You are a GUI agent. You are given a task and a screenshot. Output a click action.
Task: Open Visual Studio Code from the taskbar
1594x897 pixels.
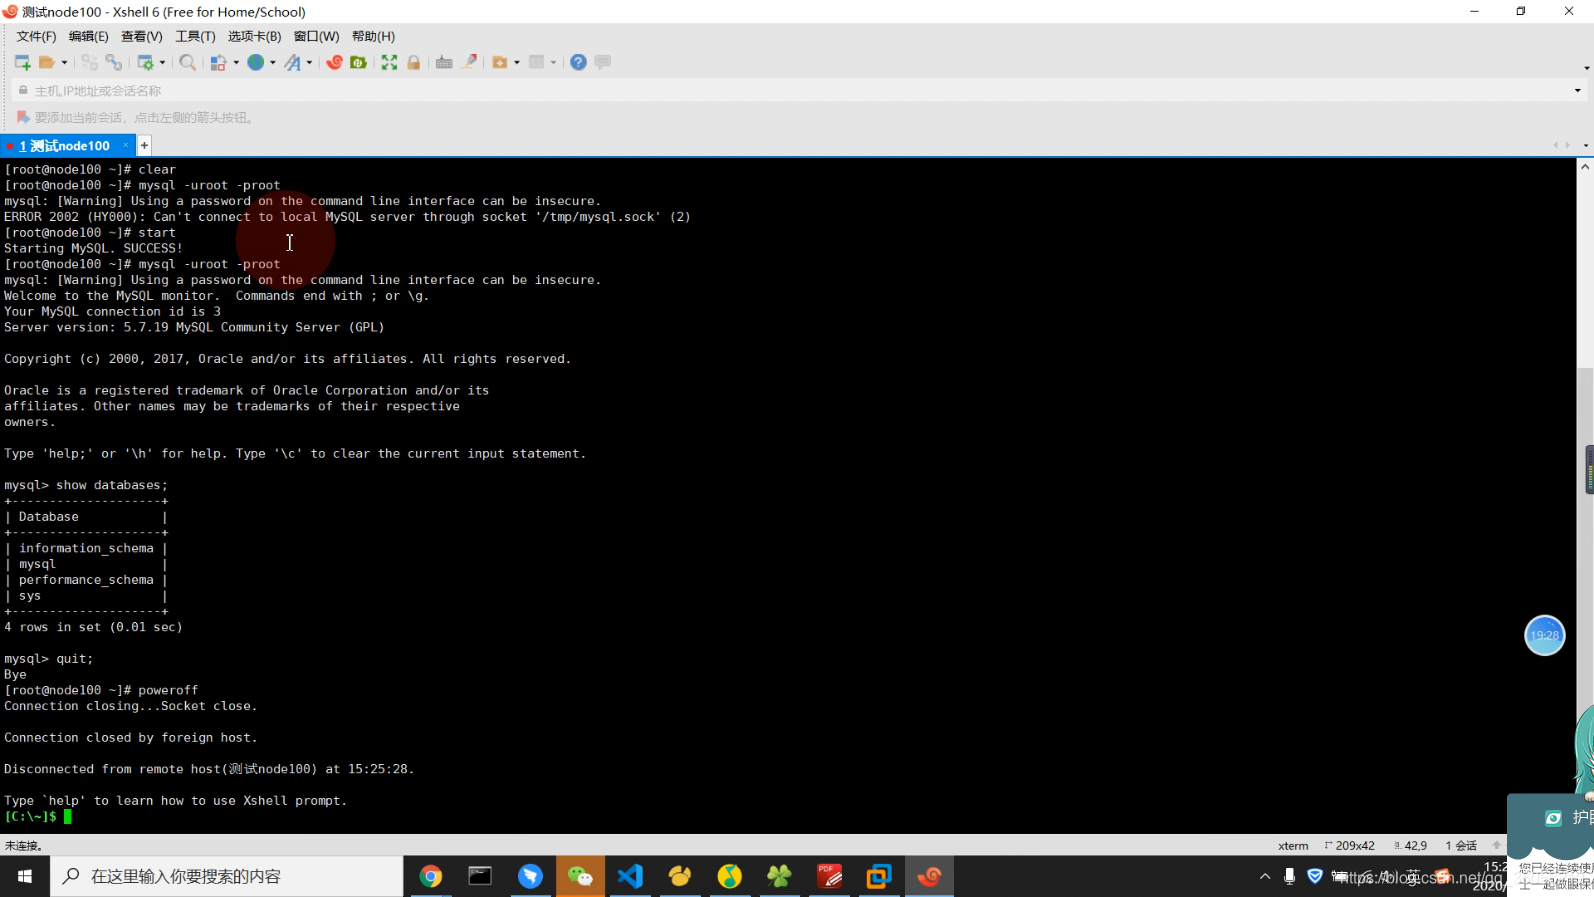pos(630,876)
